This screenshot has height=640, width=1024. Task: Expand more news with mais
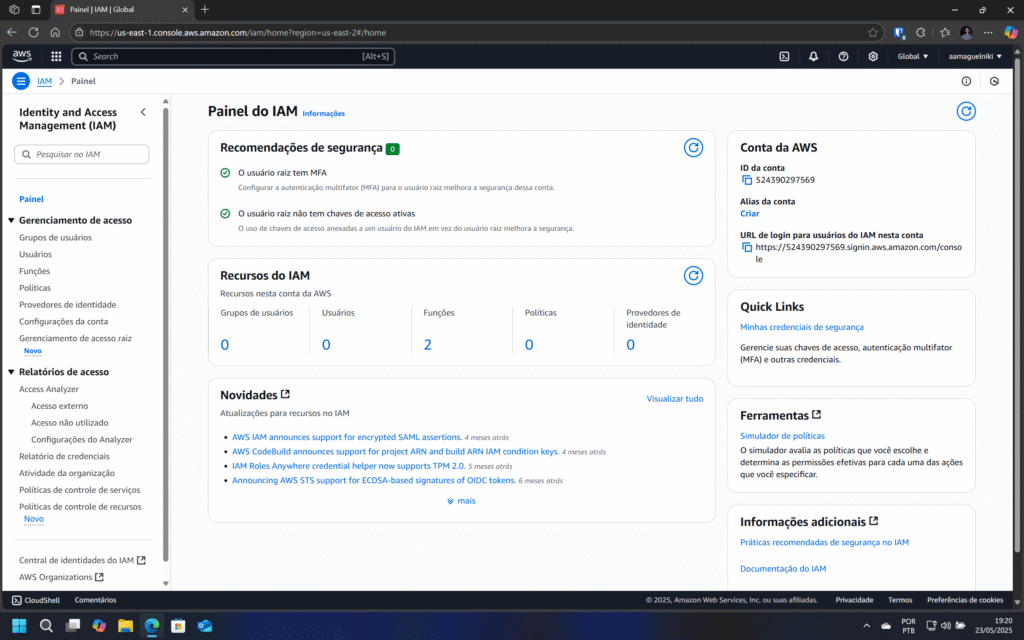(461, 501)
